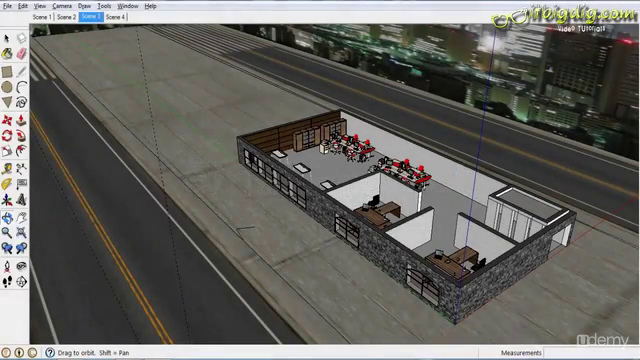Select the Pan hand tool

[21, 218]
